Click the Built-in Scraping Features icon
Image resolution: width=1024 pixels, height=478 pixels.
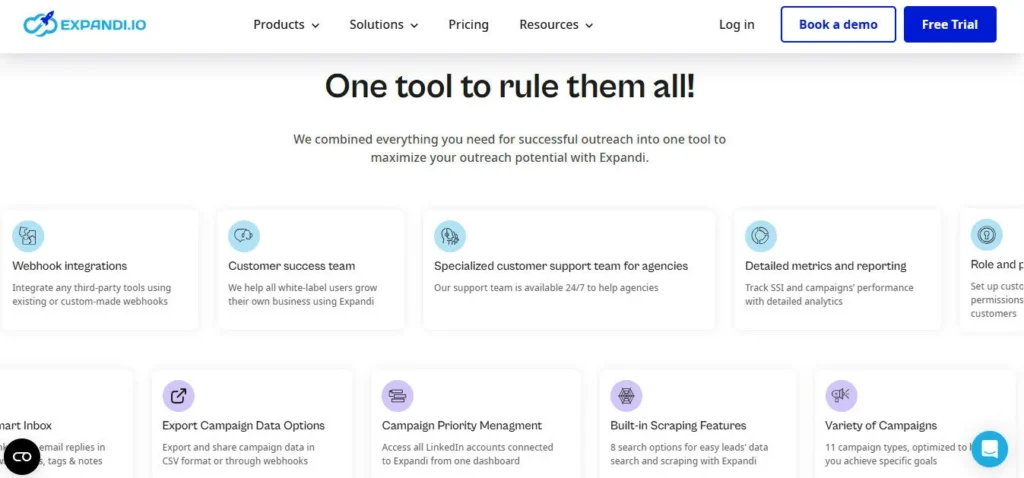[x=626, y=396]
